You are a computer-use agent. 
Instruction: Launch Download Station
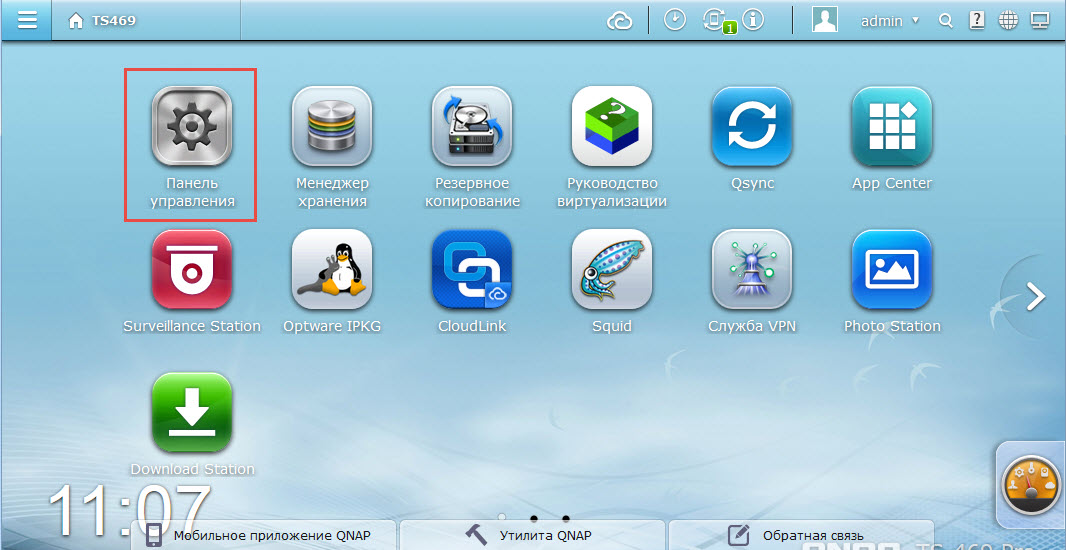tap(192, 413)
